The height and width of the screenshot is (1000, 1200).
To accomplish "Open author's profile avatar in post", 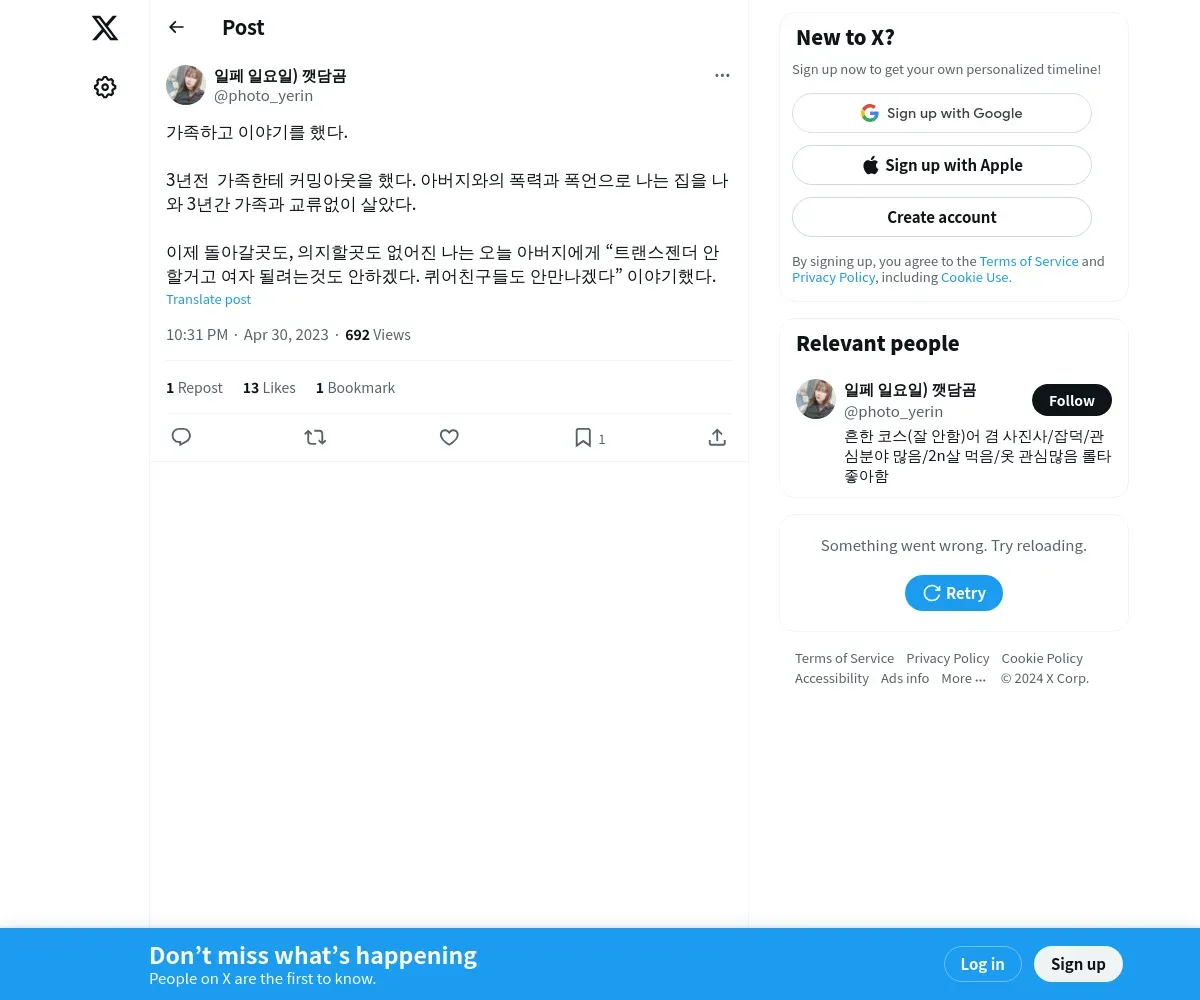I will point(186,85).
